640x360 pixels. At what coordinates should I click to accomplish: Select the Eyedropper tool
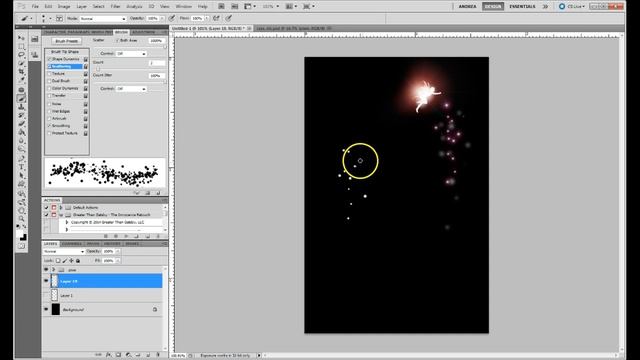(21, 80)
